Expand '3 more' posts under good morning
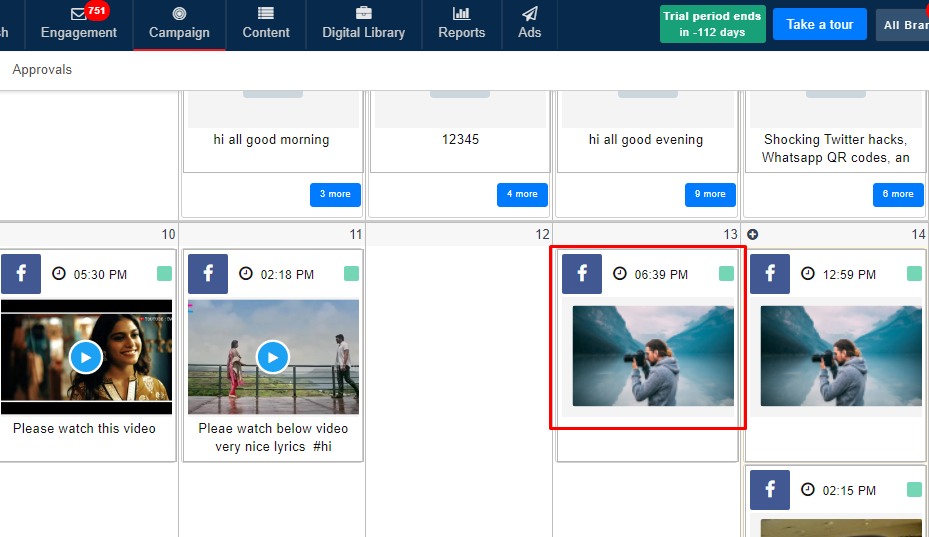The image size is (929, 537). 335,194
